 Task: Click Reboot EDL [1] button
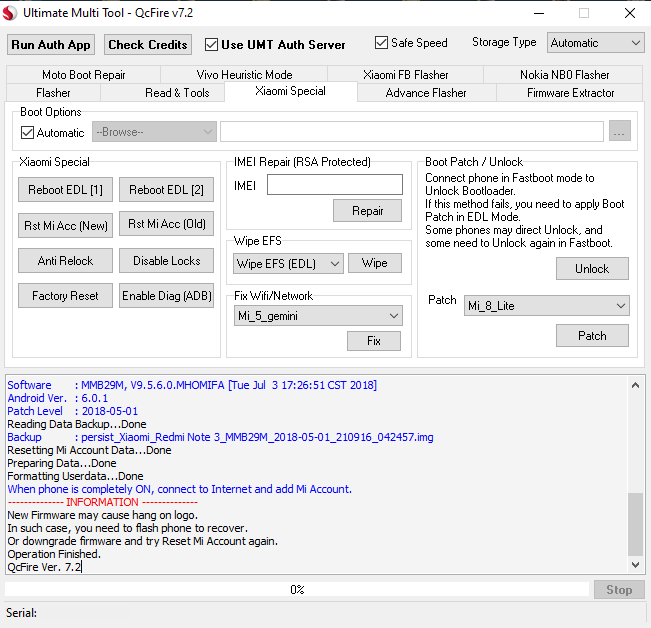coord(65,190)
